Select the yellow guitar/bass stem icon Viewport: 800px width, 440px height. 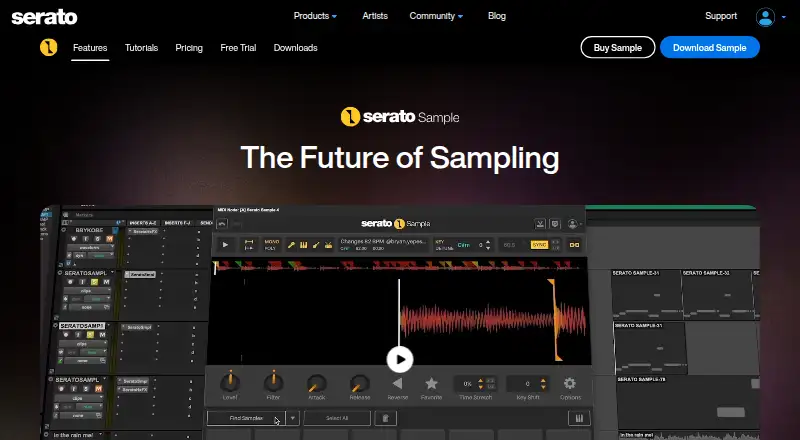316,245
